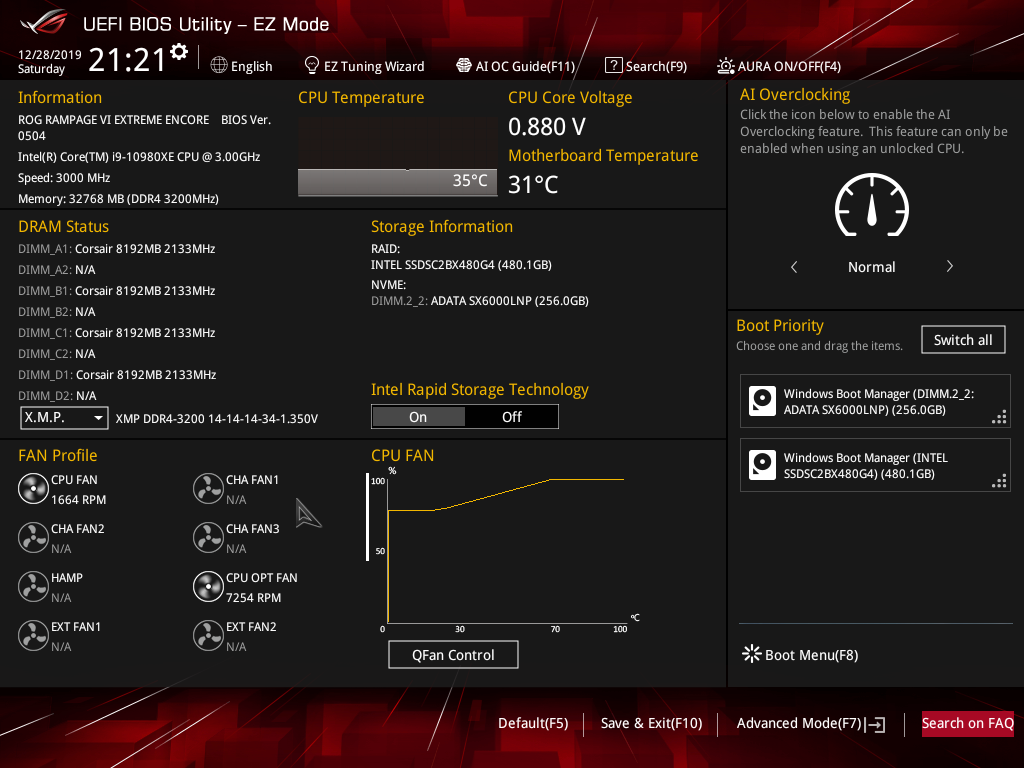Select the HAMP fan icon
This screenshot has height=768, width=1024.
tap(33, 586)
